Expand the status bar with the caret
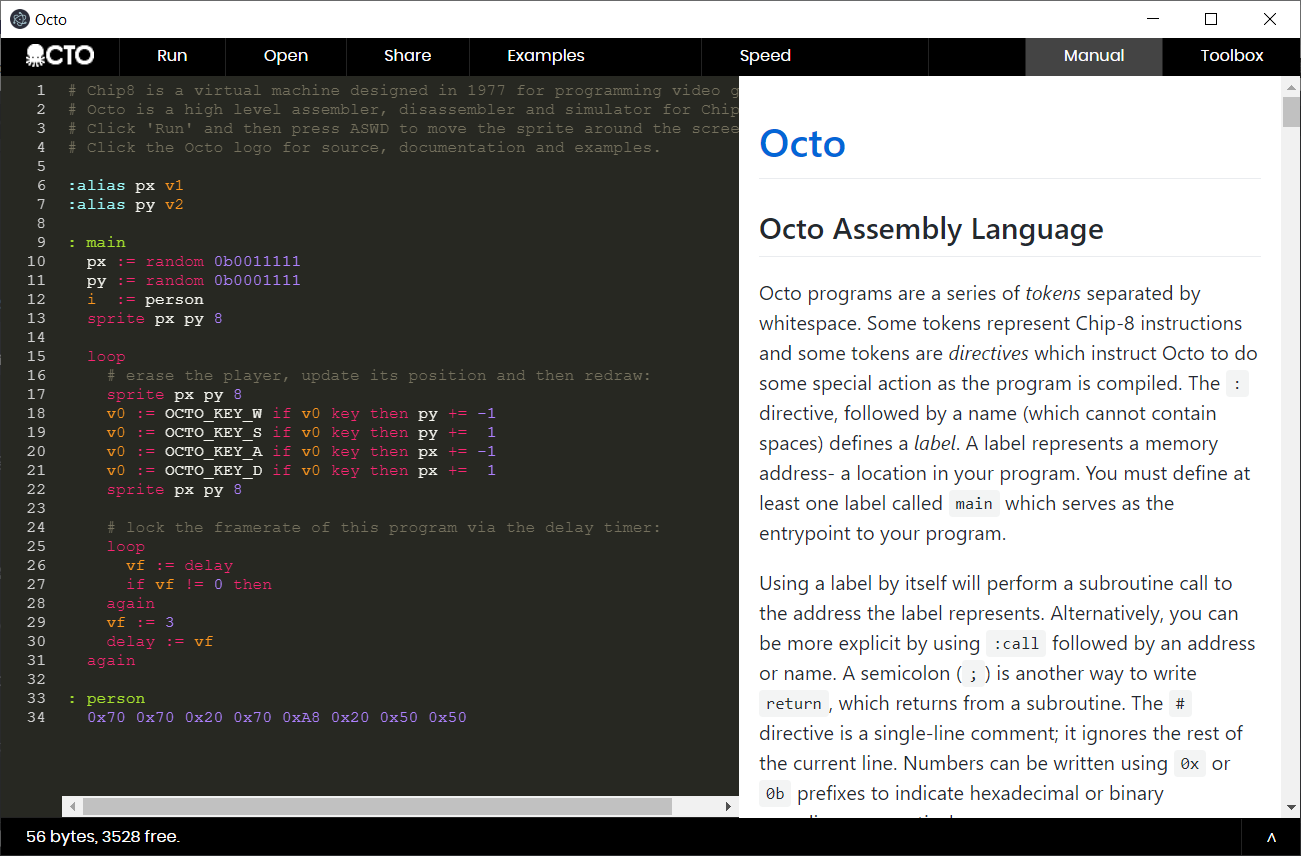The width and height of the screenshot is (1301, 856). point(1271,837)
